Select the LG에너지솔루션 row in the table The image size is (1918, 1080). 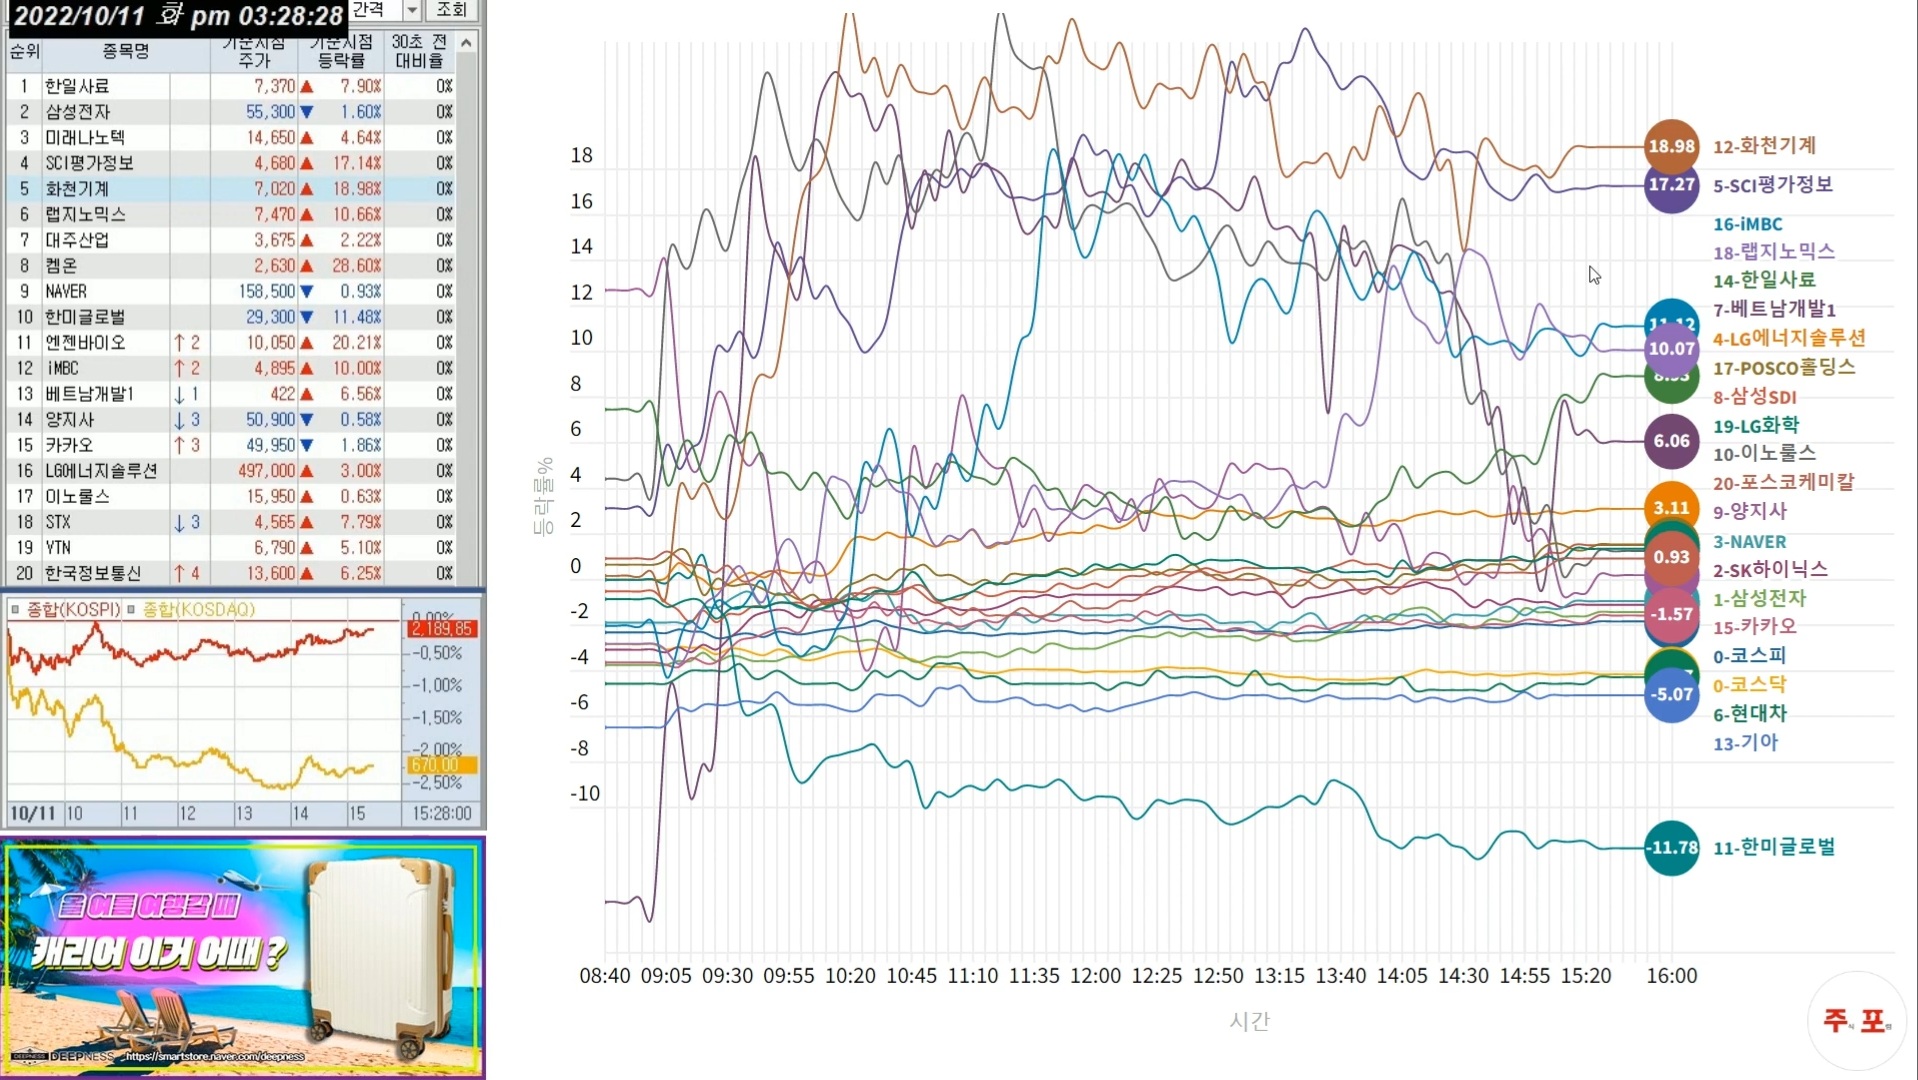[231, 471]
